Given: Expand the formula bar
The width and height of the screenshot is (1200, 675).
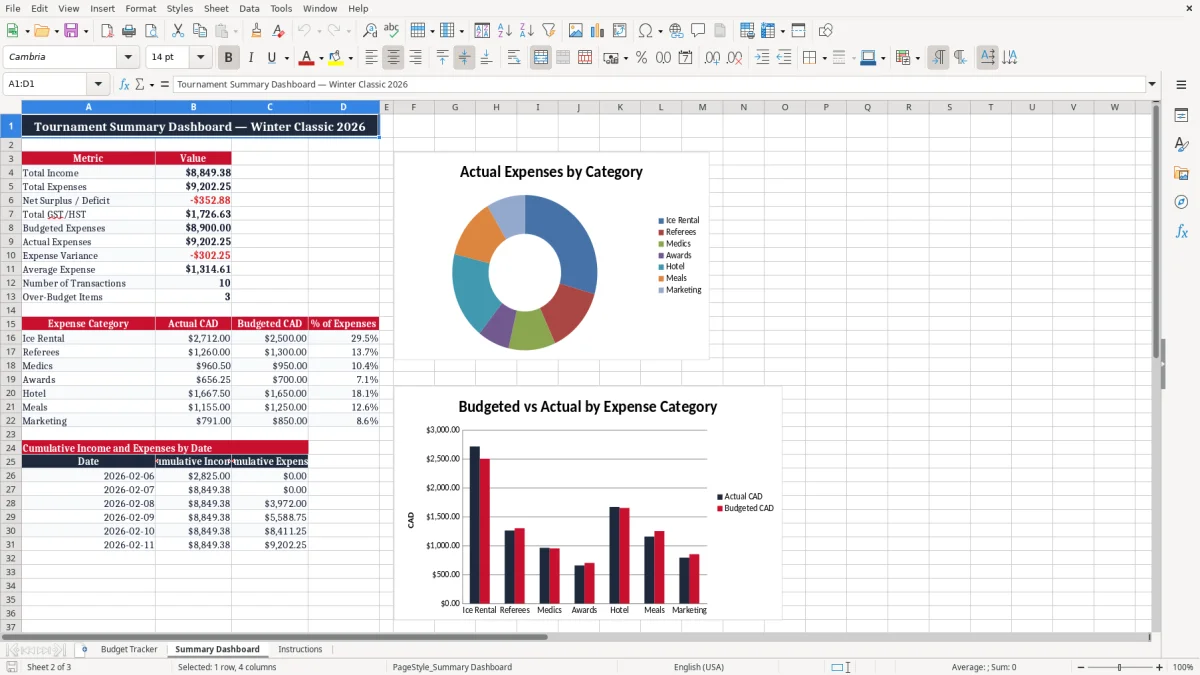Looking at the screenshot, I should coord(1152,84).
